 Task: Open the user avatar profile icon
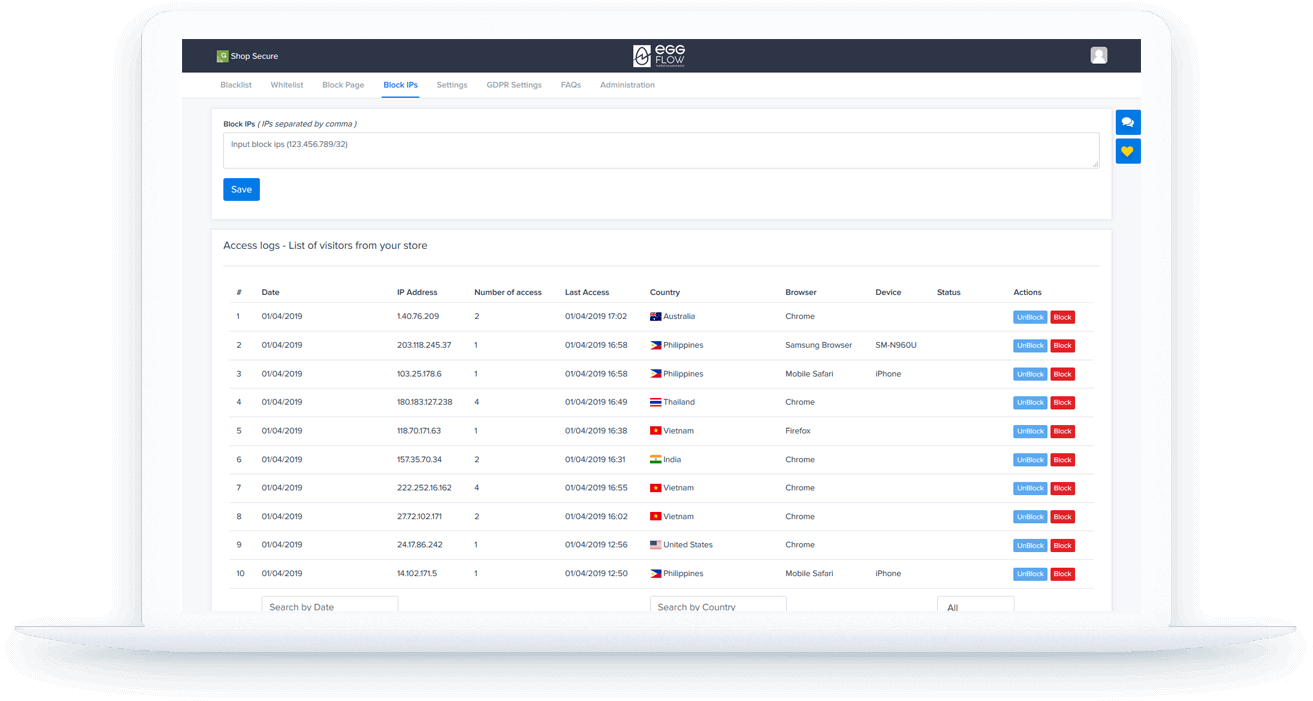pos(1099,56)
